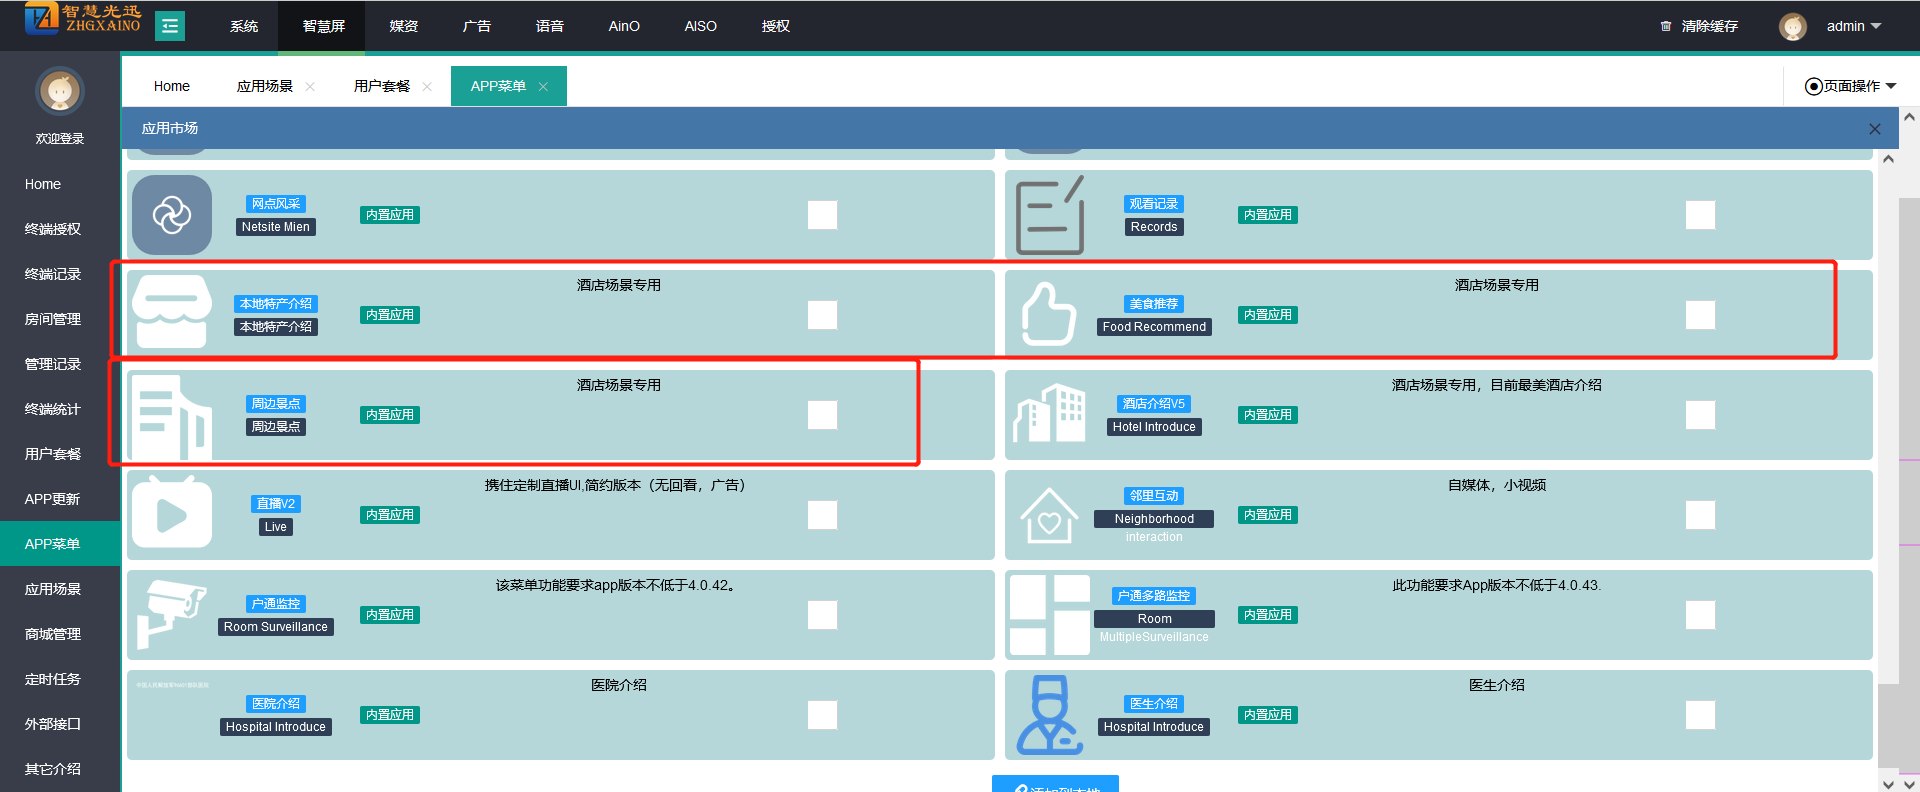The image size is (1920, 792).
Task: Click the Netsite Mien app icon
Action: (171, 215)
